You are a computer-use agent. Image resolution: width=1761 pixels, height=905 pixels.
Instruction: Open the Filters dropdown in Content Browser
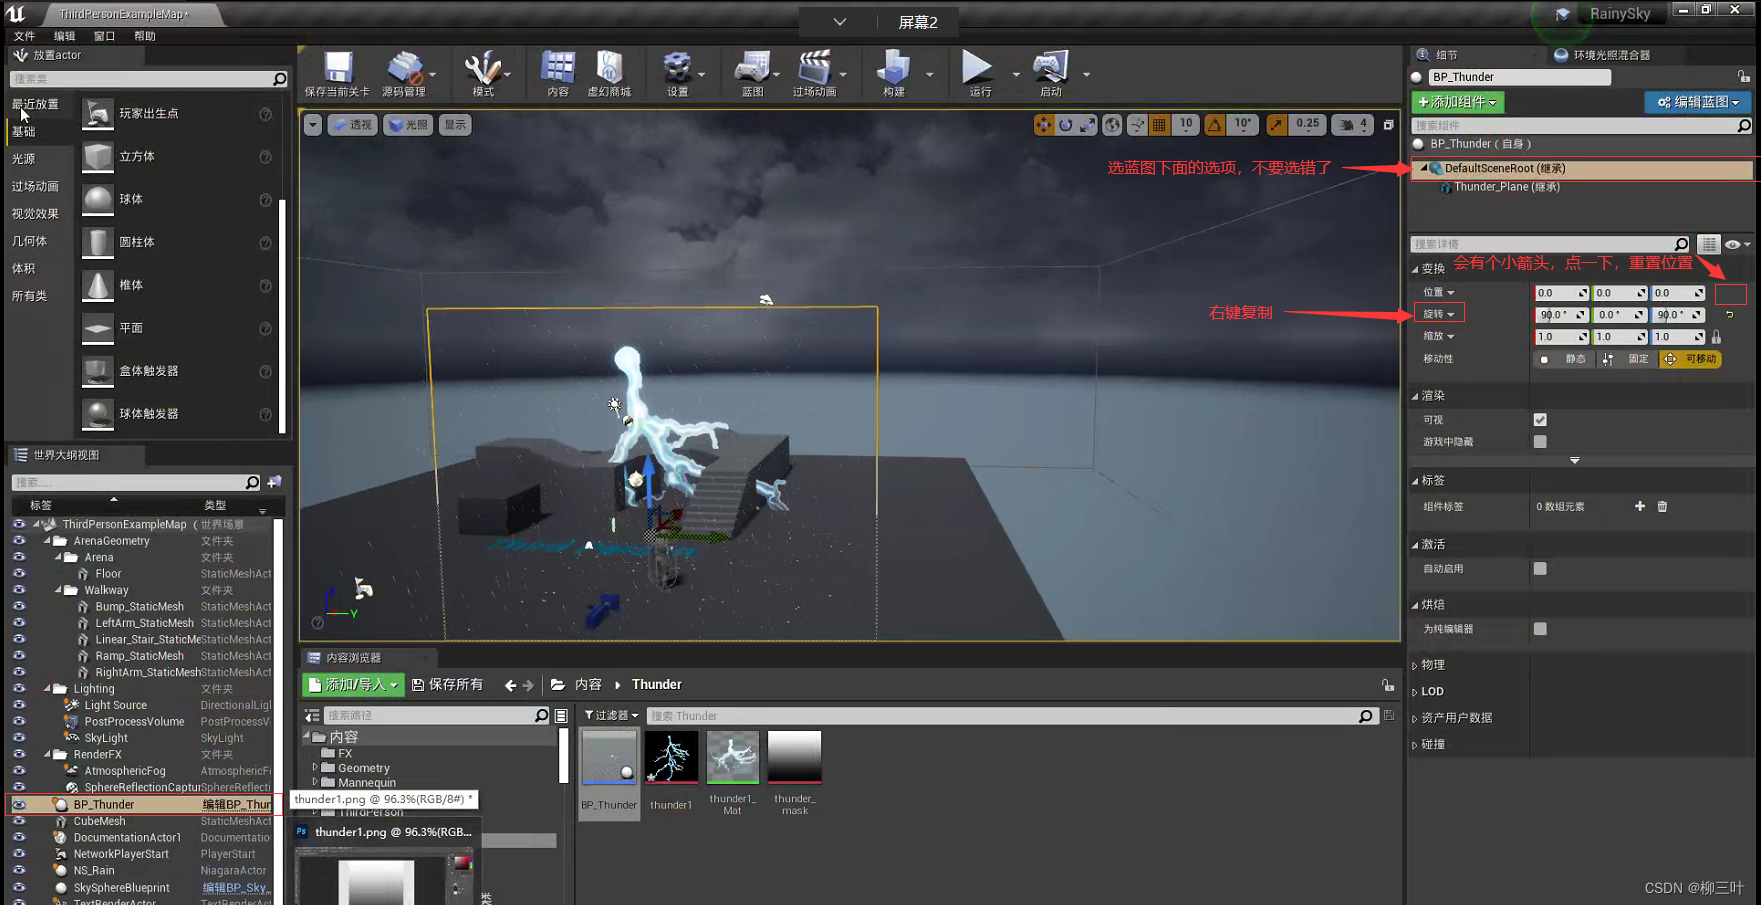[611, 716]
